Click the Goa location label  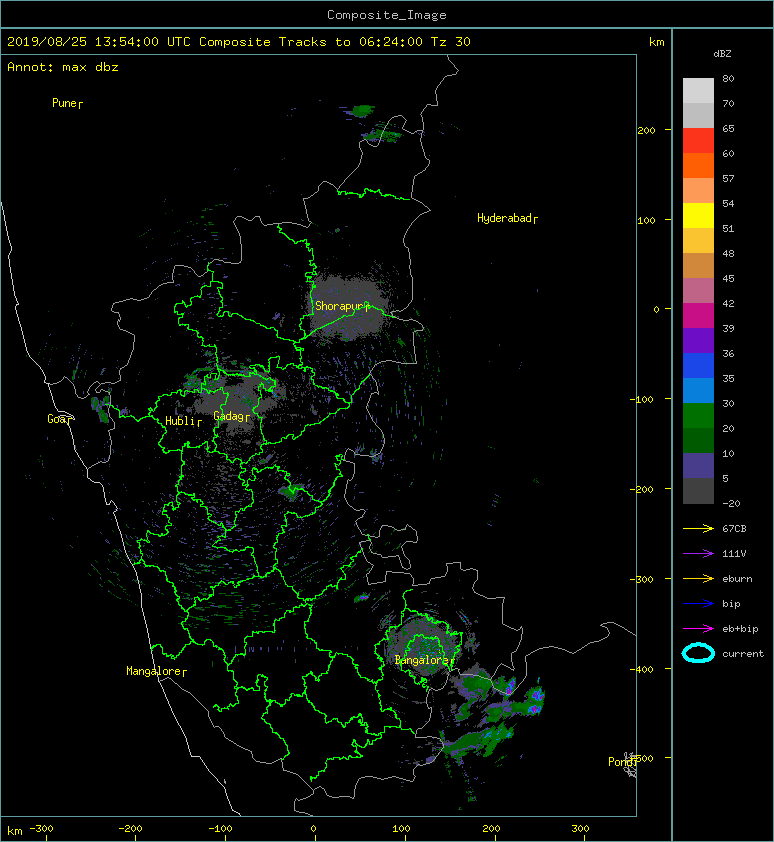click(59, 419)
